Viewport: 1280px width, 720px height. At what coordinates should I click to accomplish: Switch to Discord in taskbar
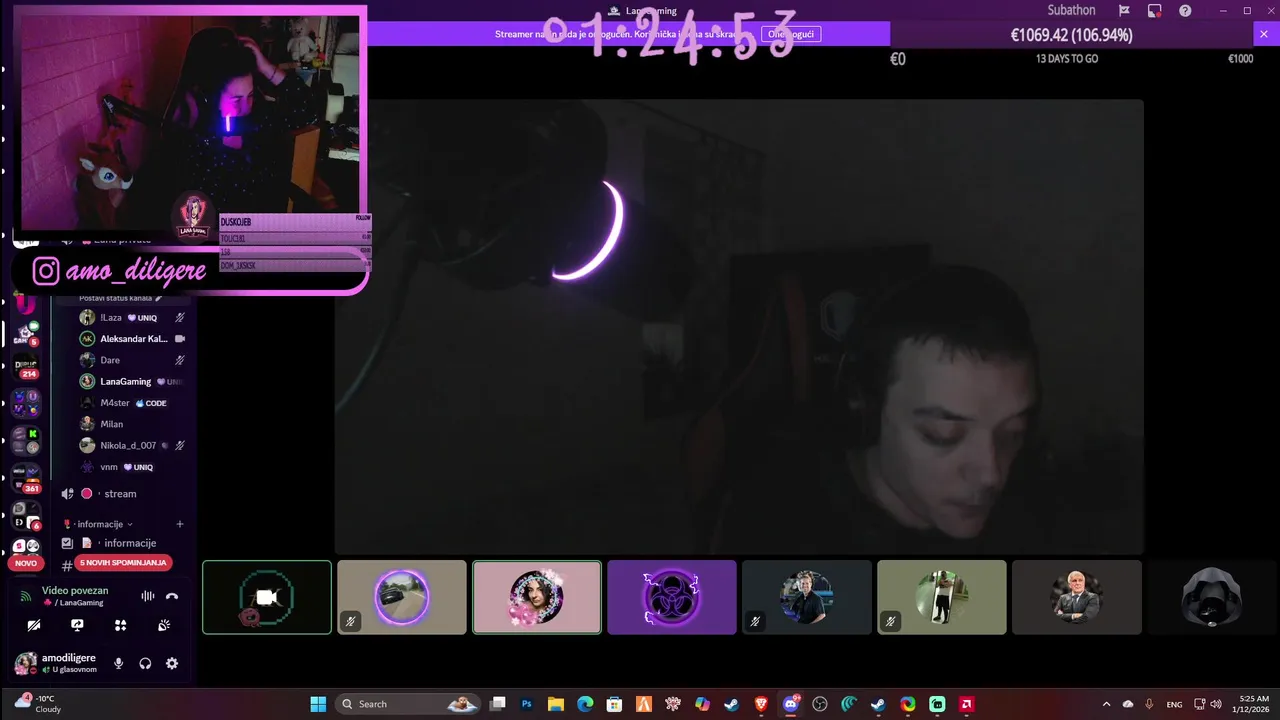[x=790, y=704]
